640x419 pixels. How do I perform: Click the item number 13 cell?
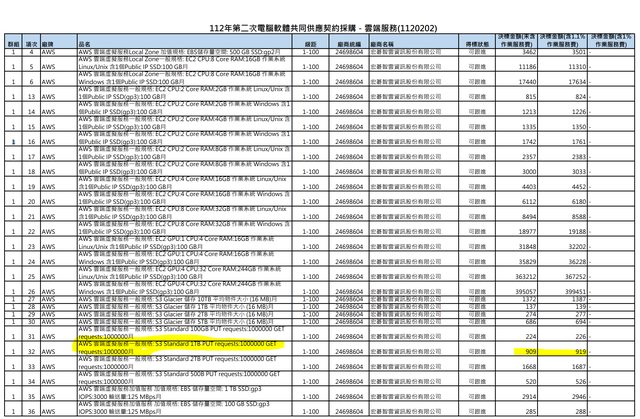point(31,95)
